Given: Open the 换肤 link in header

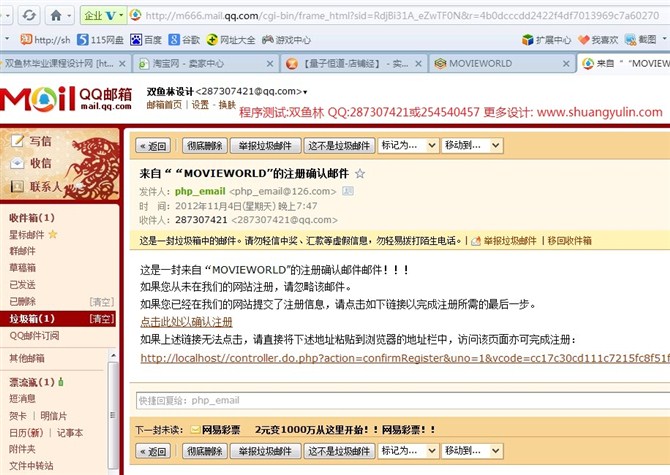Looking at the screenshot, I should click(x=227, y=105).
